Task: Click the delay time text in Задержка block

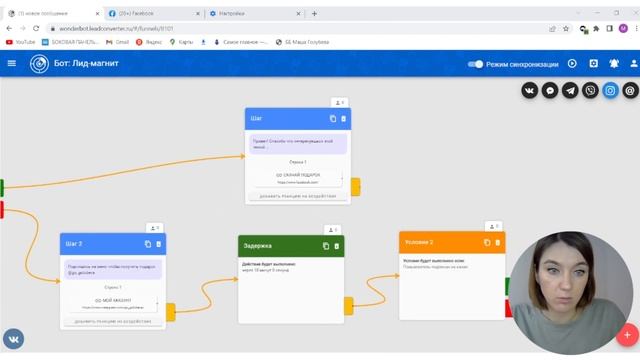Action: 265,270
